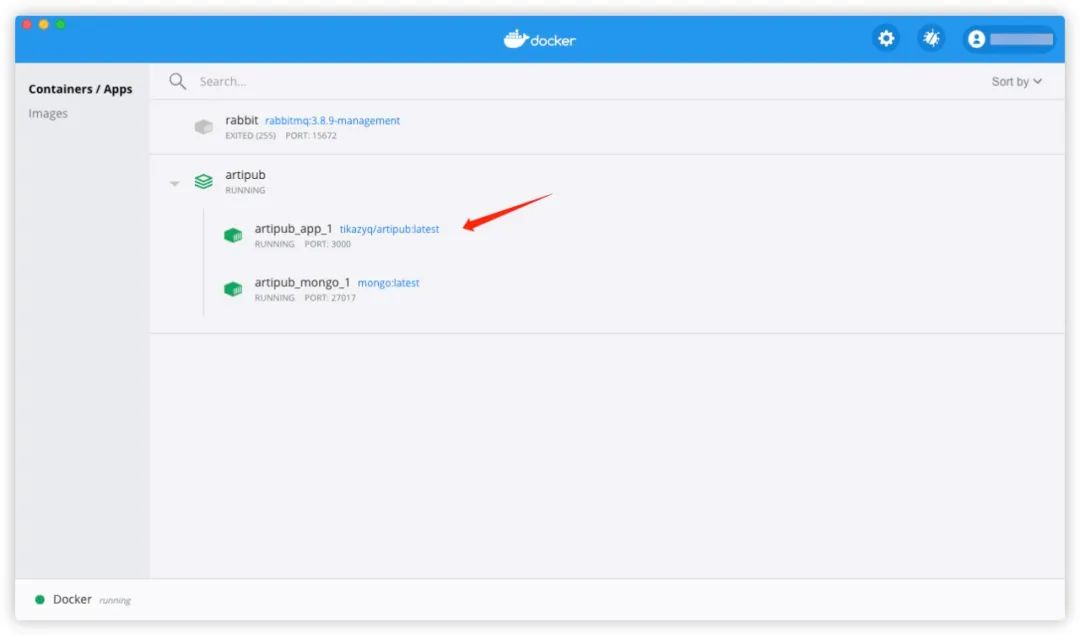Close the window with red button
This screenshot has height=635, width=1080.
click(27, 24)
